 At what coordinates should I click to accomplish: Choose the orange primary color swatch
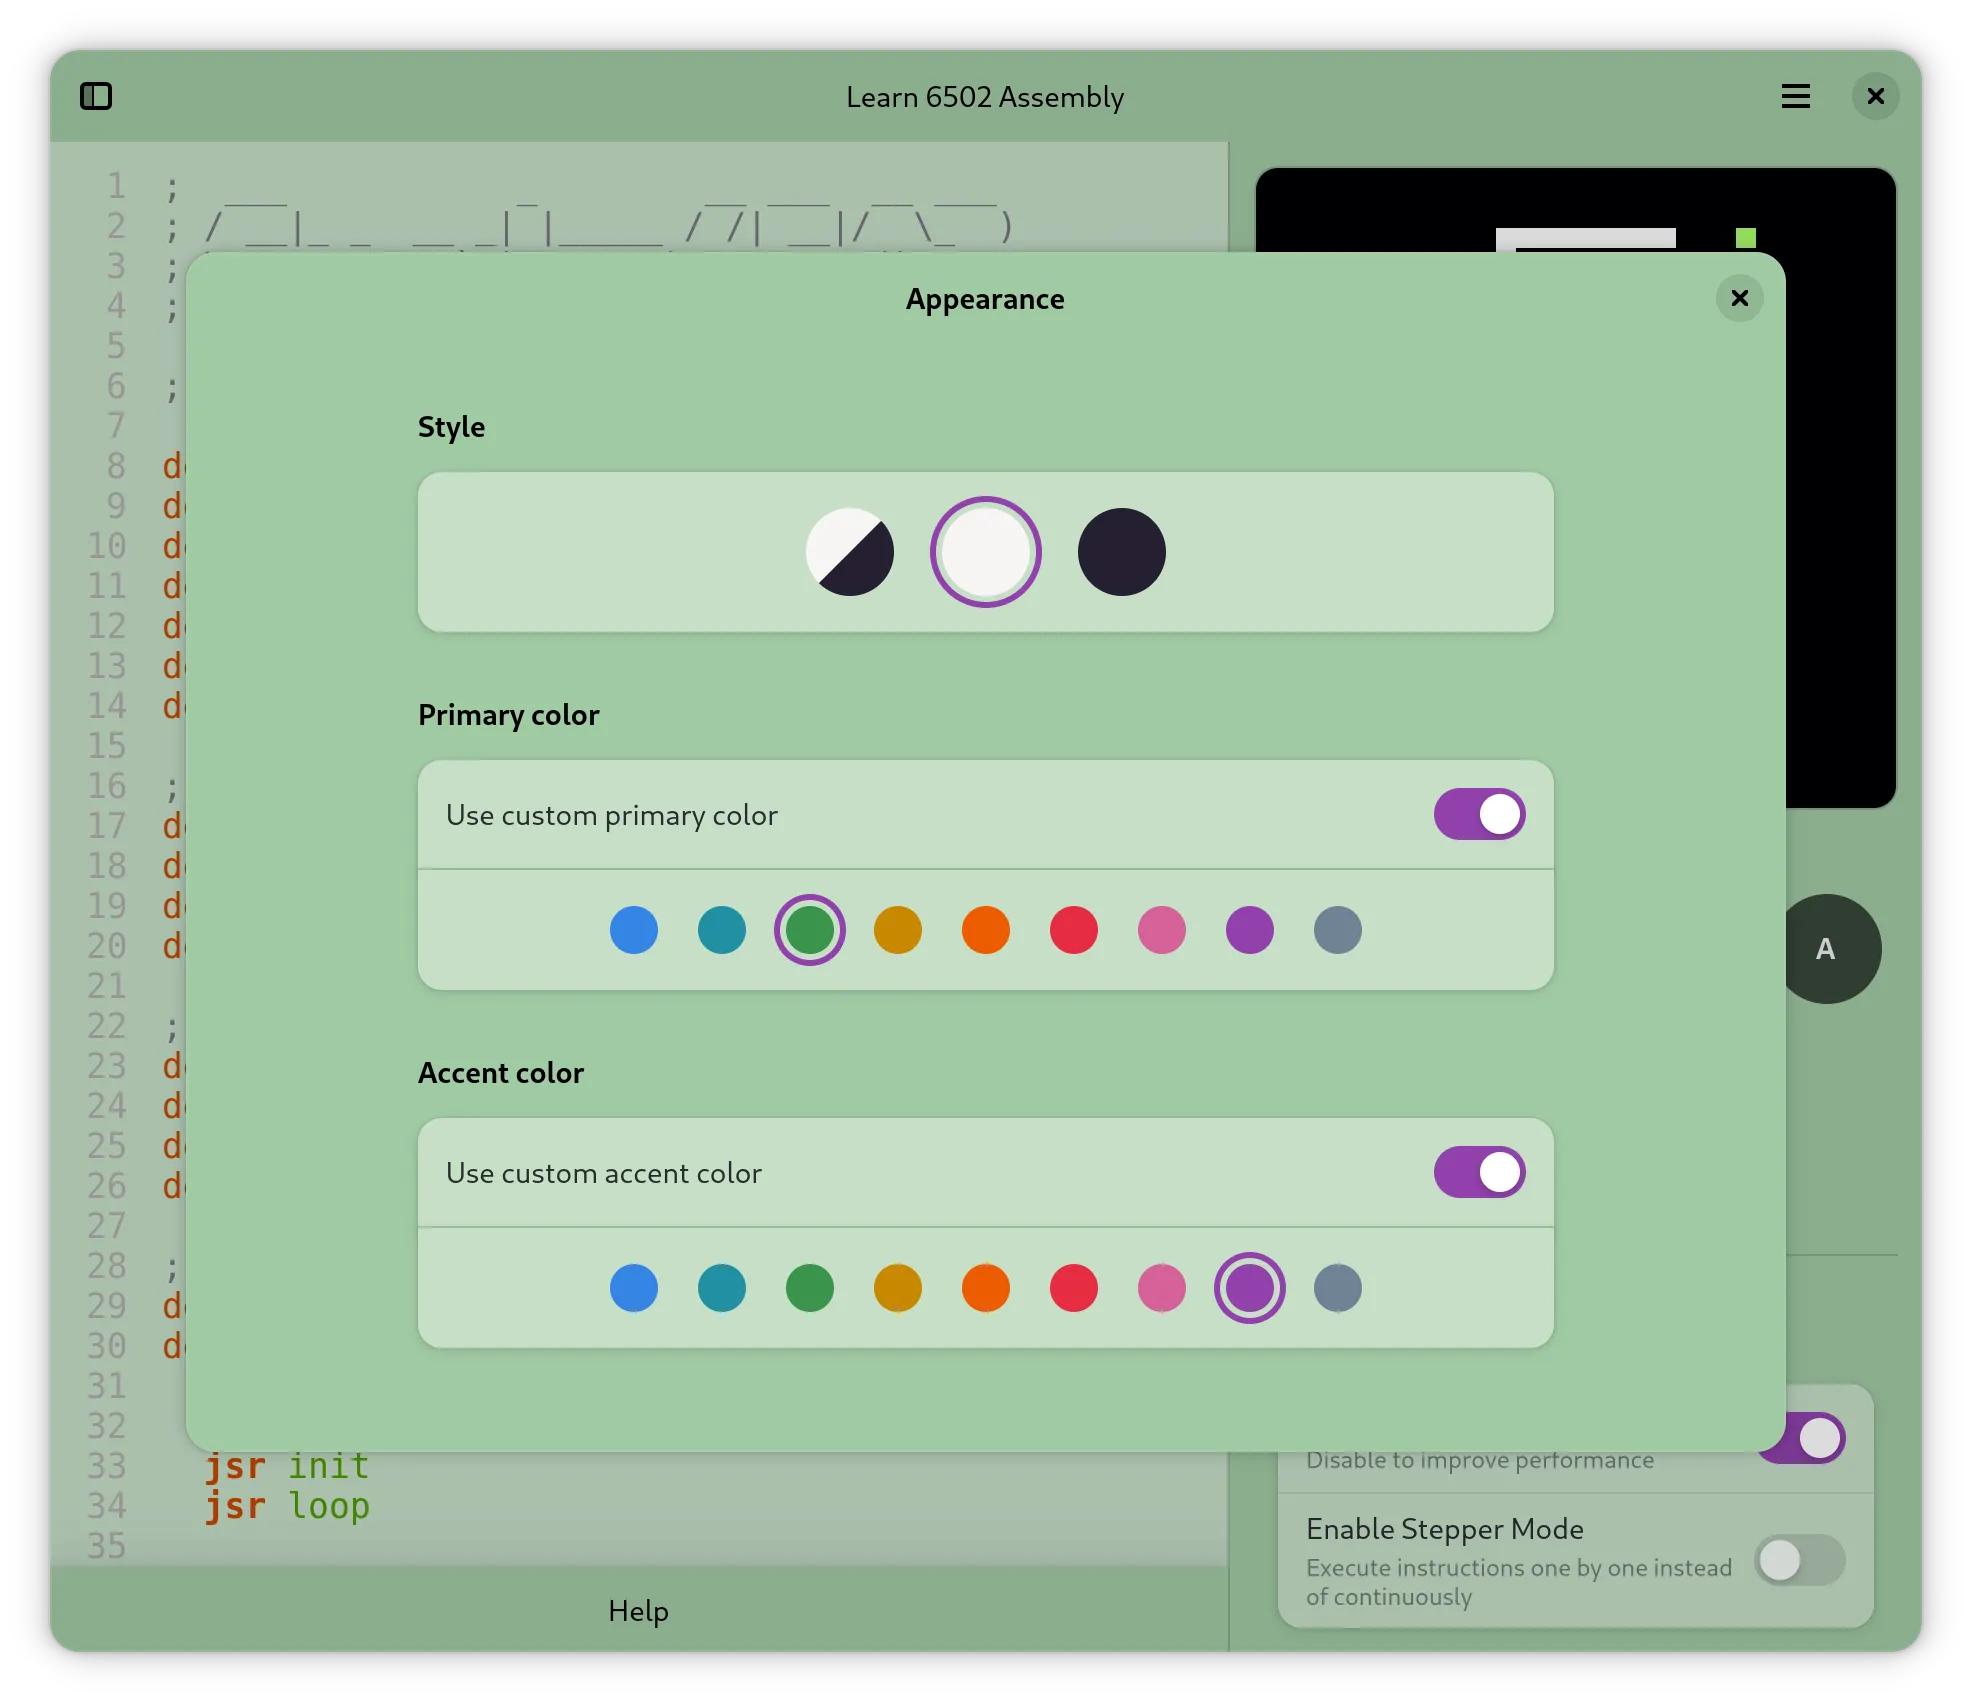pos(985,930)
